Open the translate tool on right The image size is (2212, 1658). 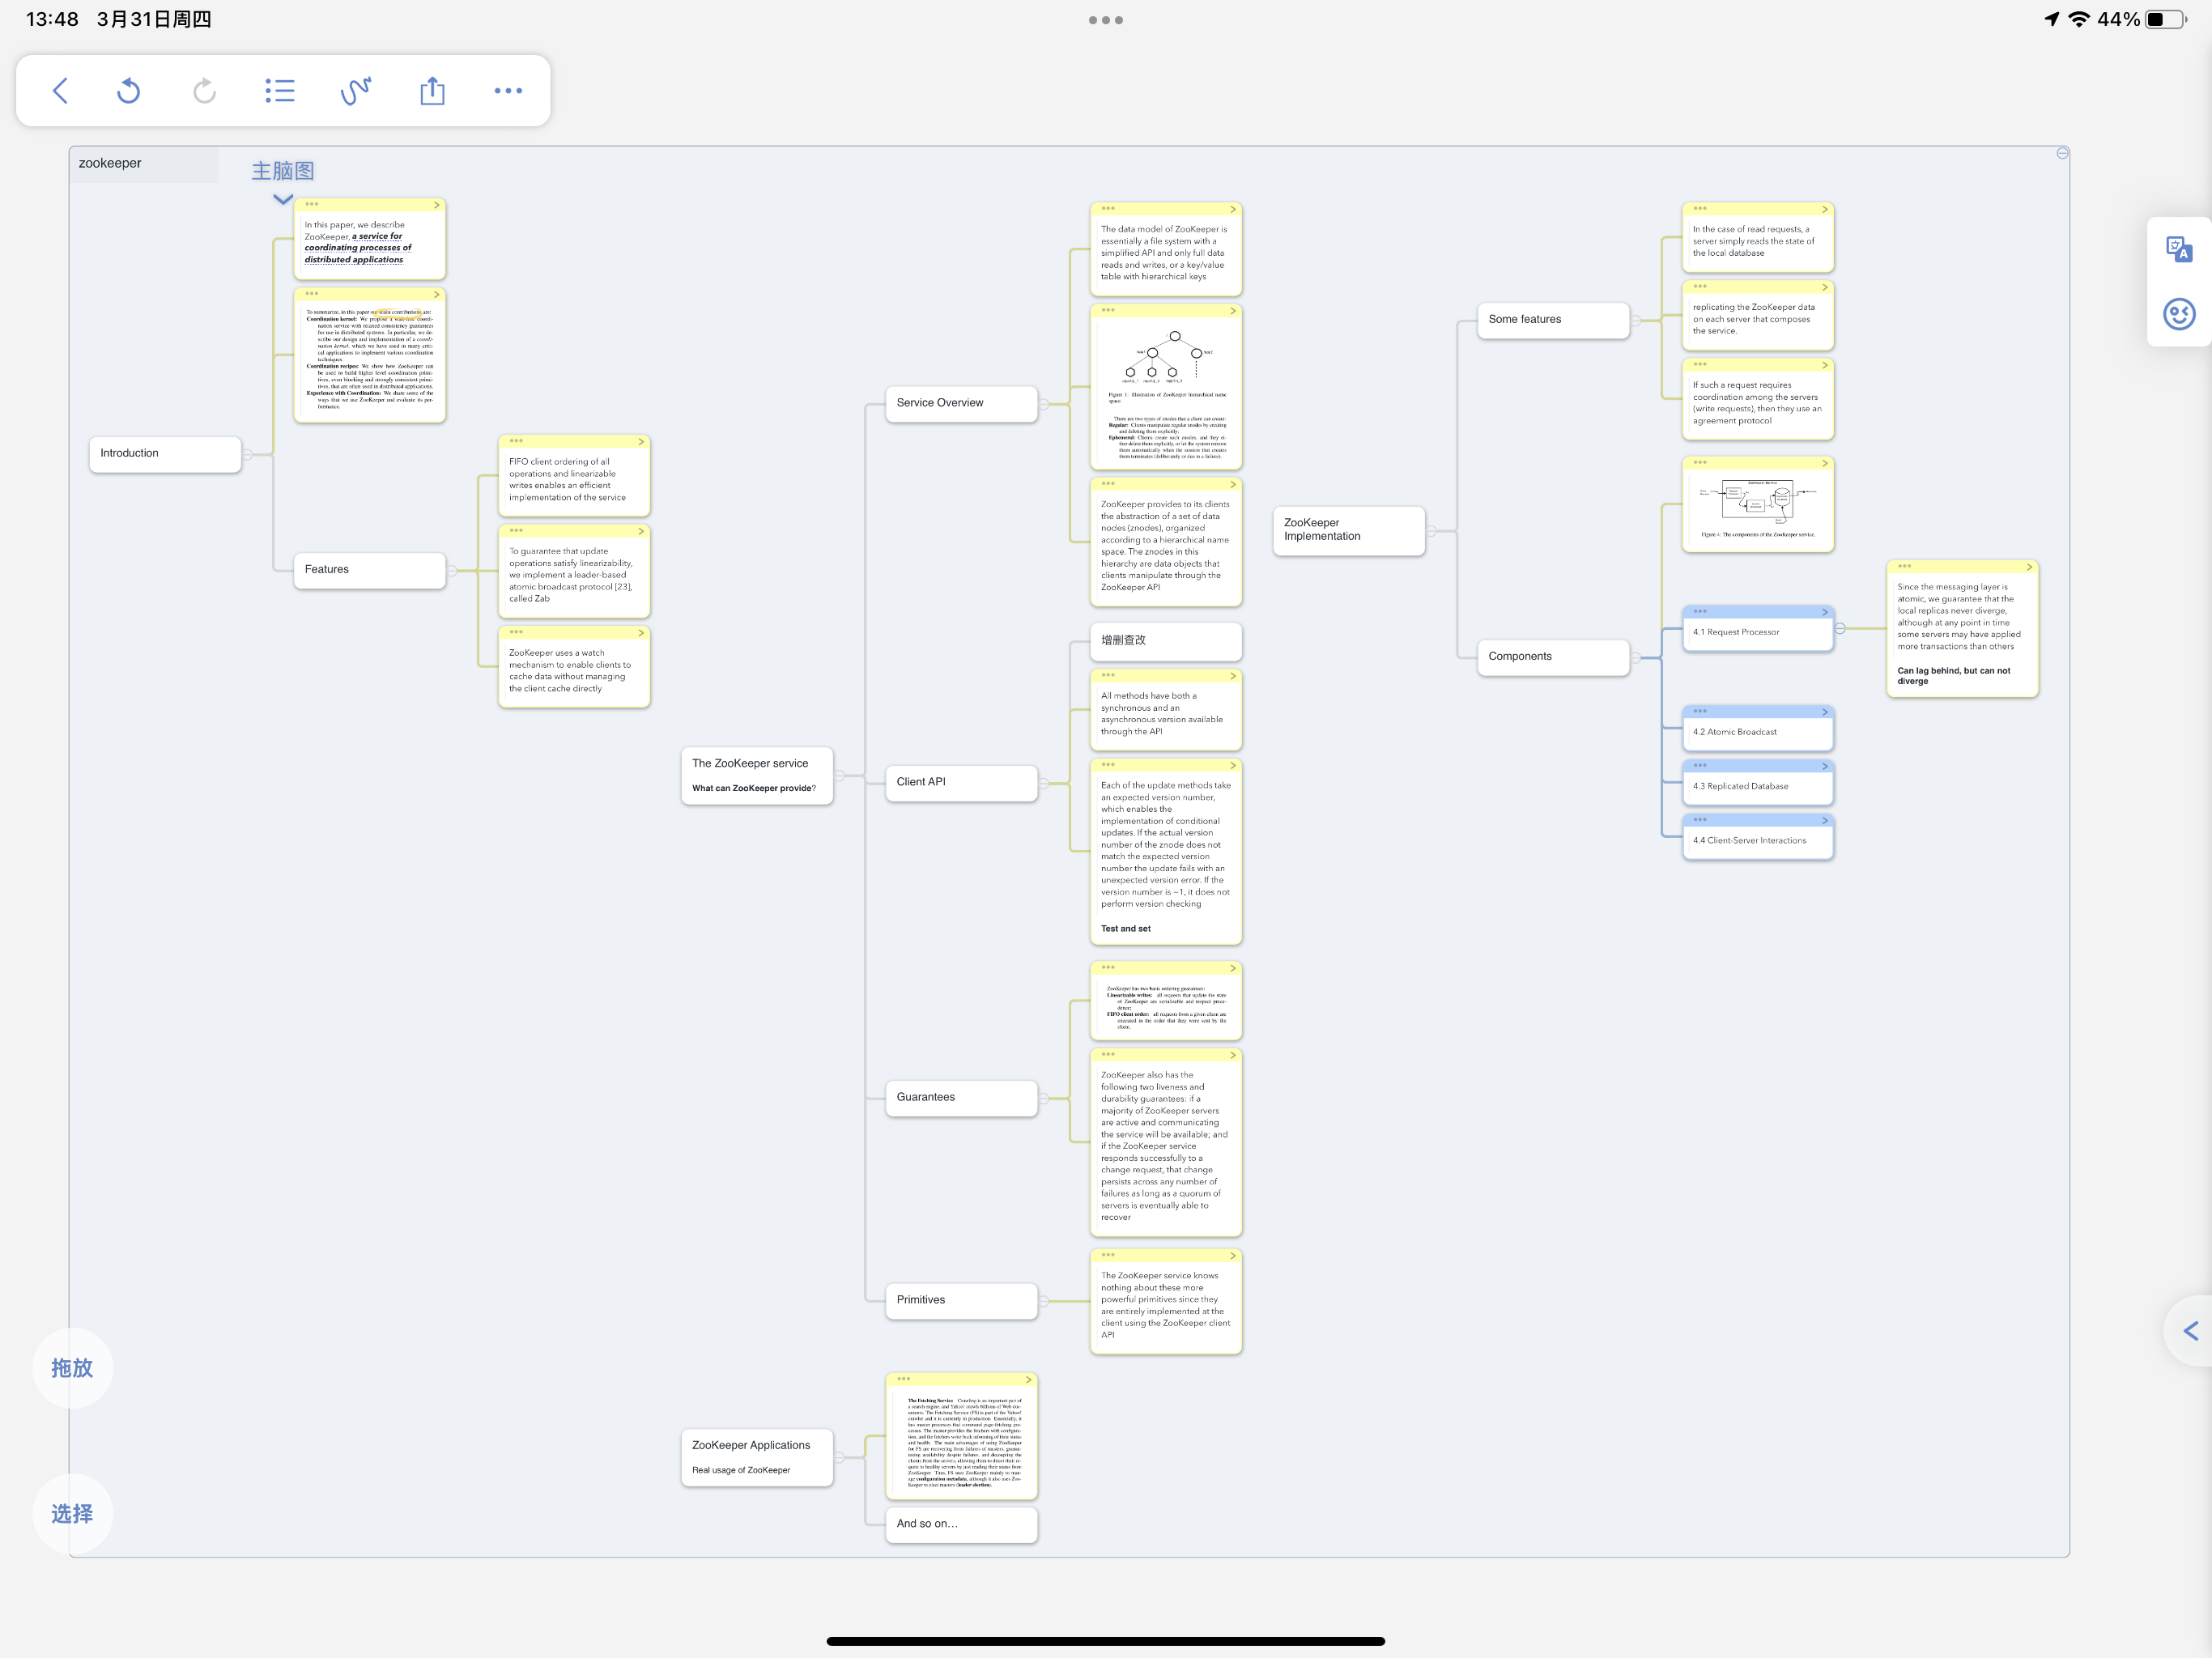[x=2178, y=248]
